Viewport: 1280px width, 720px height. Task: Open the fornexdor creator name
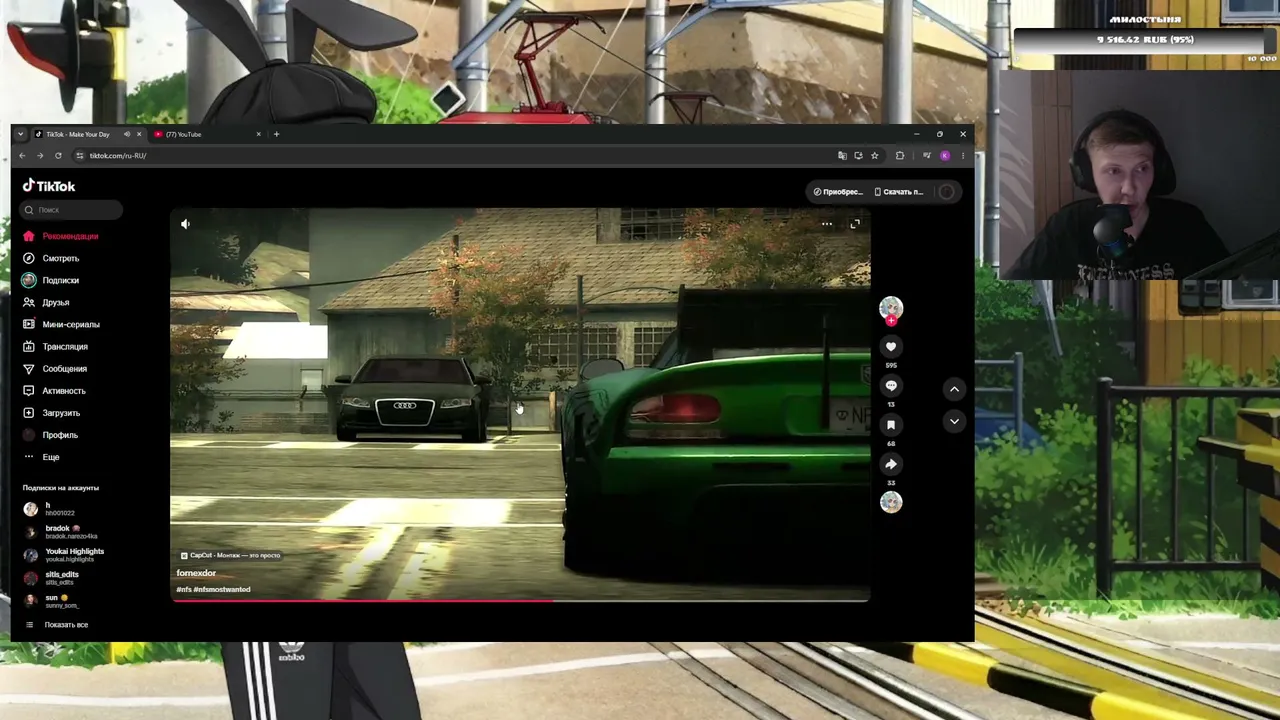pyautogui.click(x=196, y=573)
